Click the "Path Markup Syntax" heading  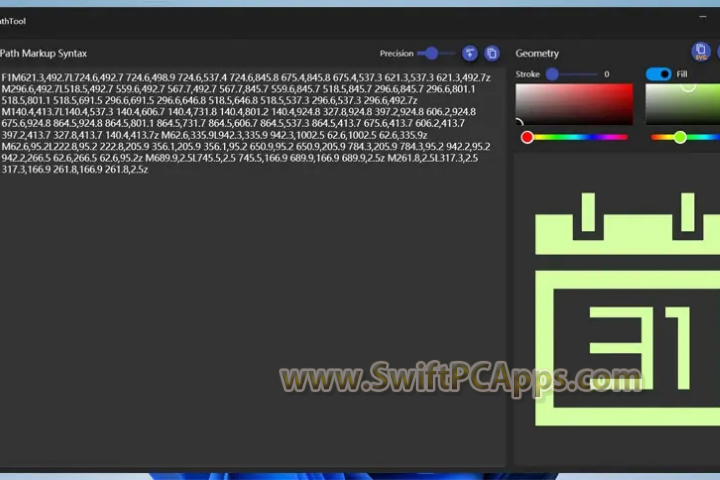click(x=43, y=53)
